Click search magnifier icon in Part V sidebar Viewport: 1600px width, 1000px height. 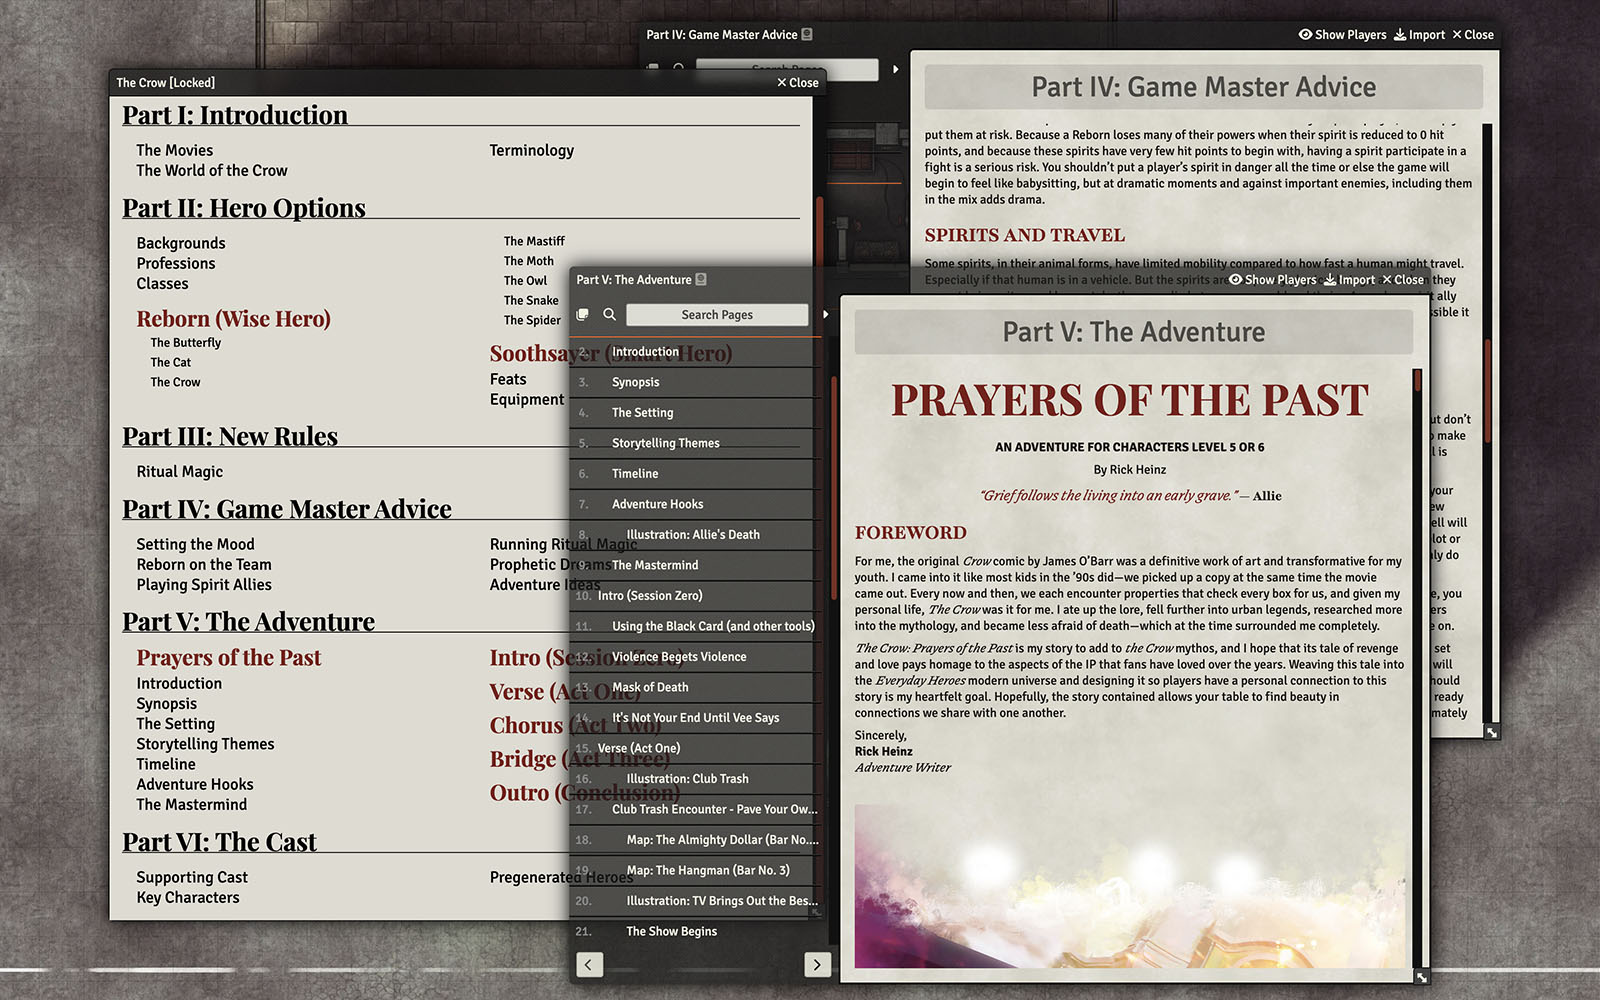(x=609, y=314)
